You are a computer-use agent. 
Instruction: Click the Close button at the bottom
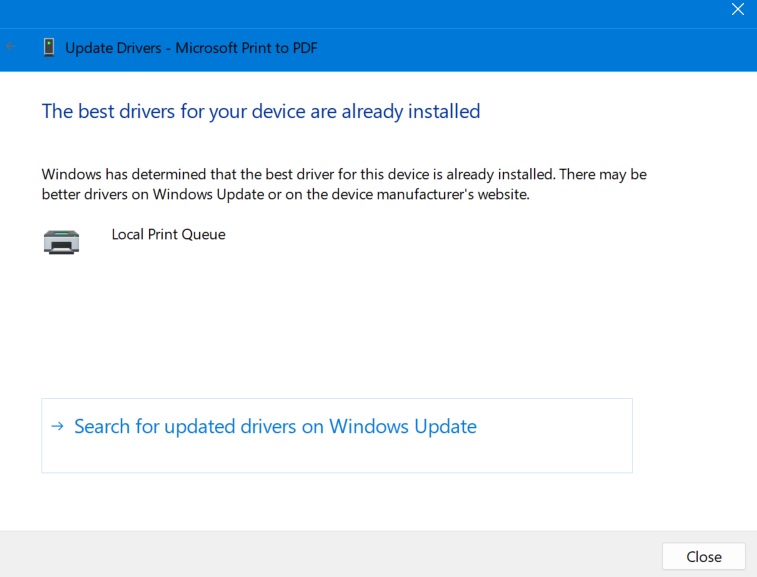703,556
